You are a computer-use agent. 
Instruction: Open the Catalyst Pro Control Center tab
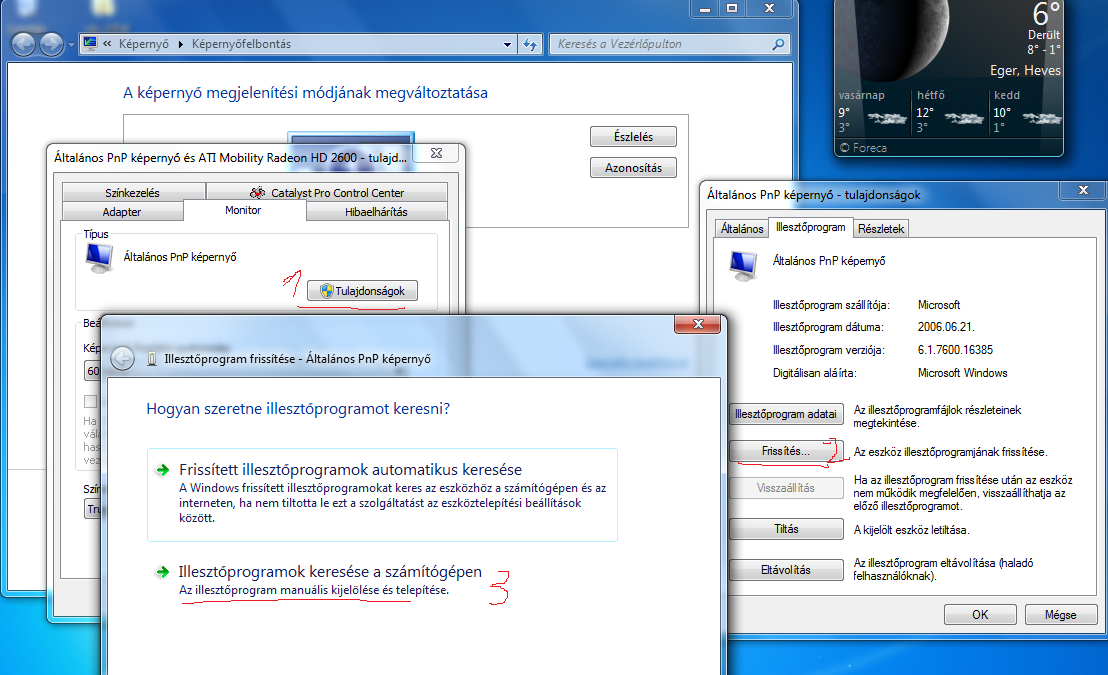tap(327, 192)
